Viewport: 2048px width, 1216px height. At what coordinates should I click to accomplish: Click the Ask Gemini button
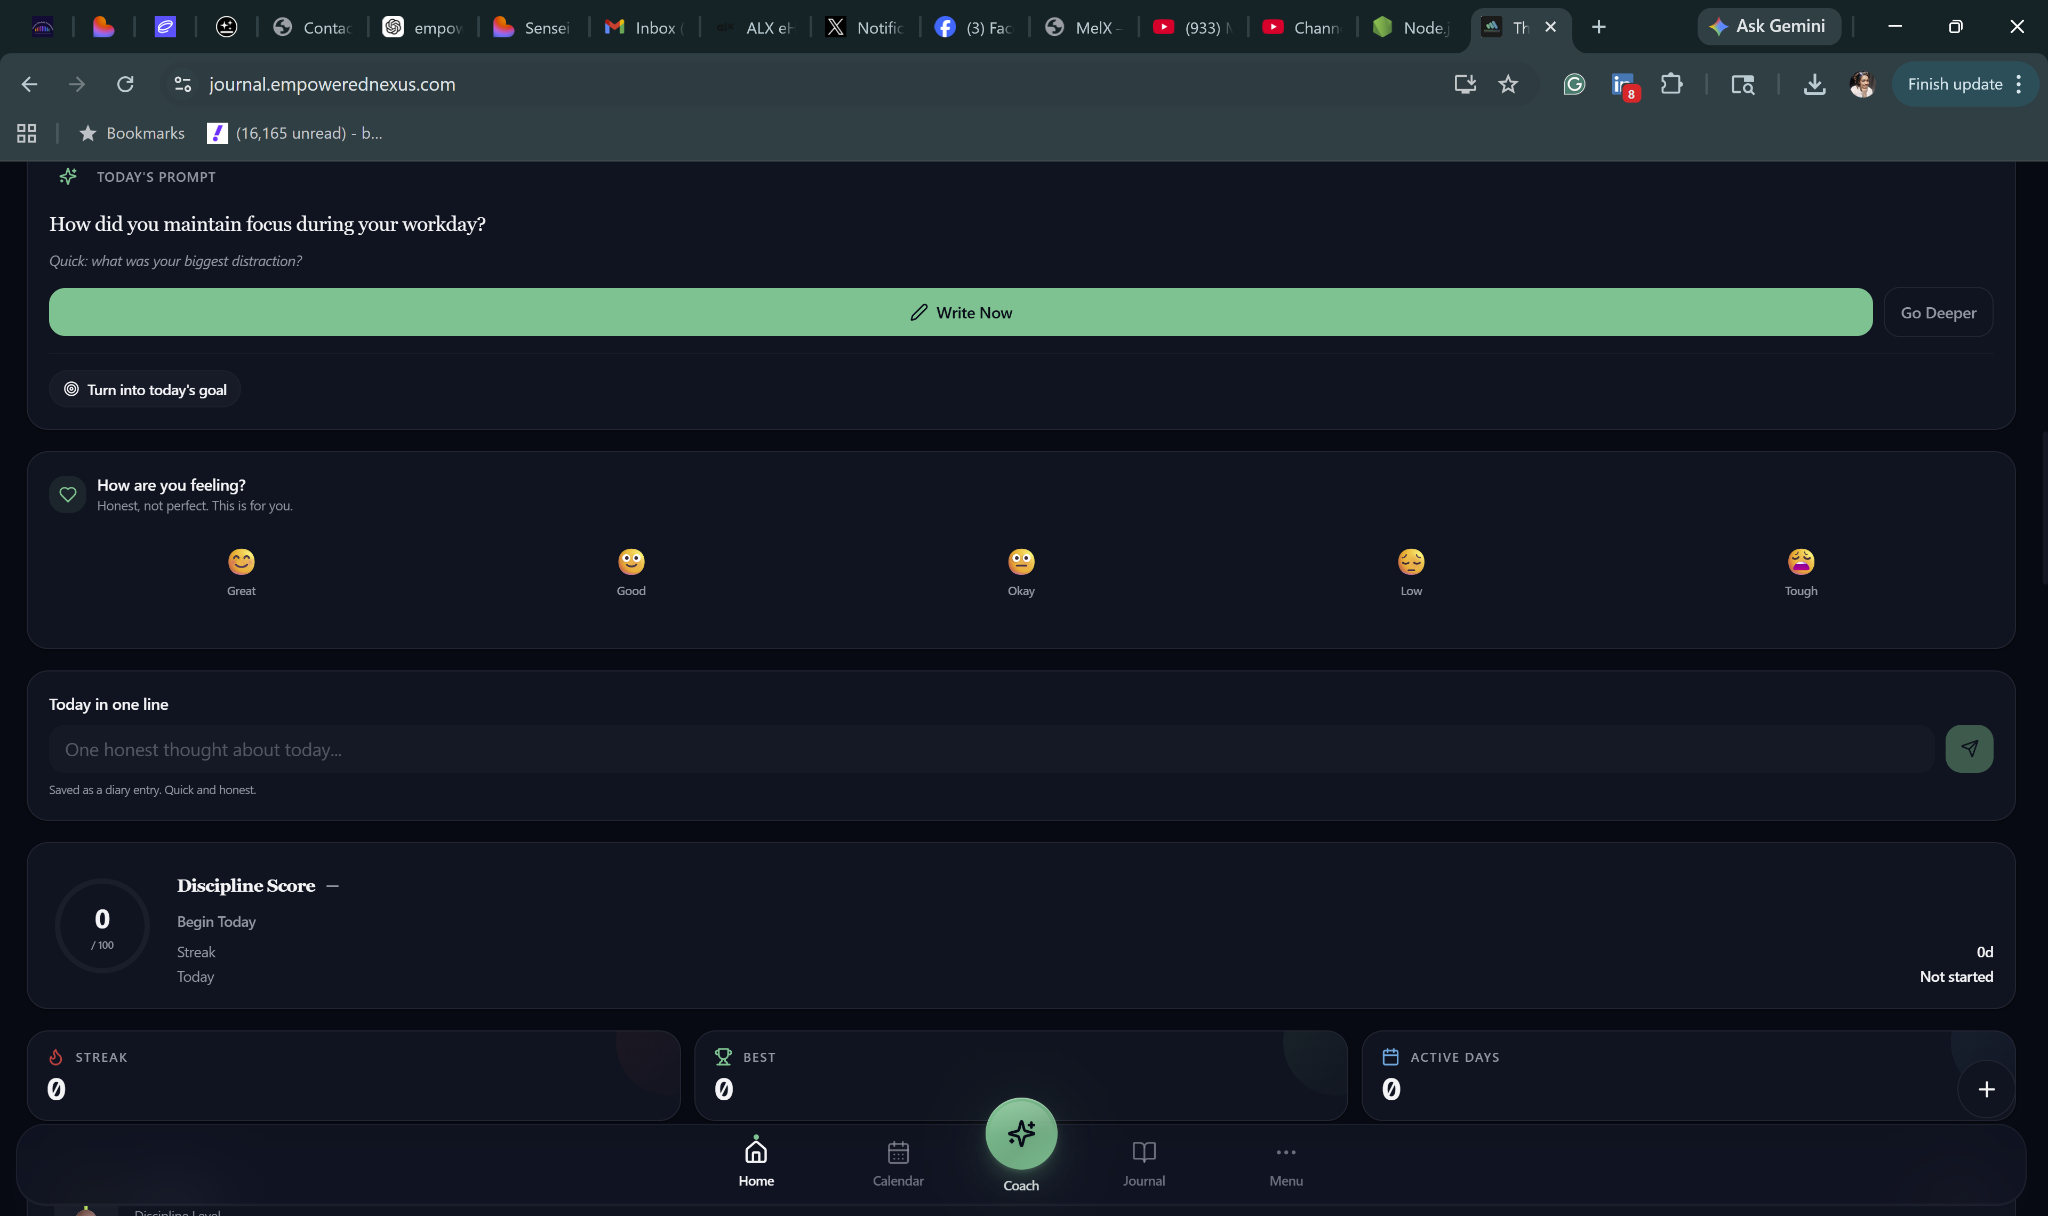(x=1768, y=27)
